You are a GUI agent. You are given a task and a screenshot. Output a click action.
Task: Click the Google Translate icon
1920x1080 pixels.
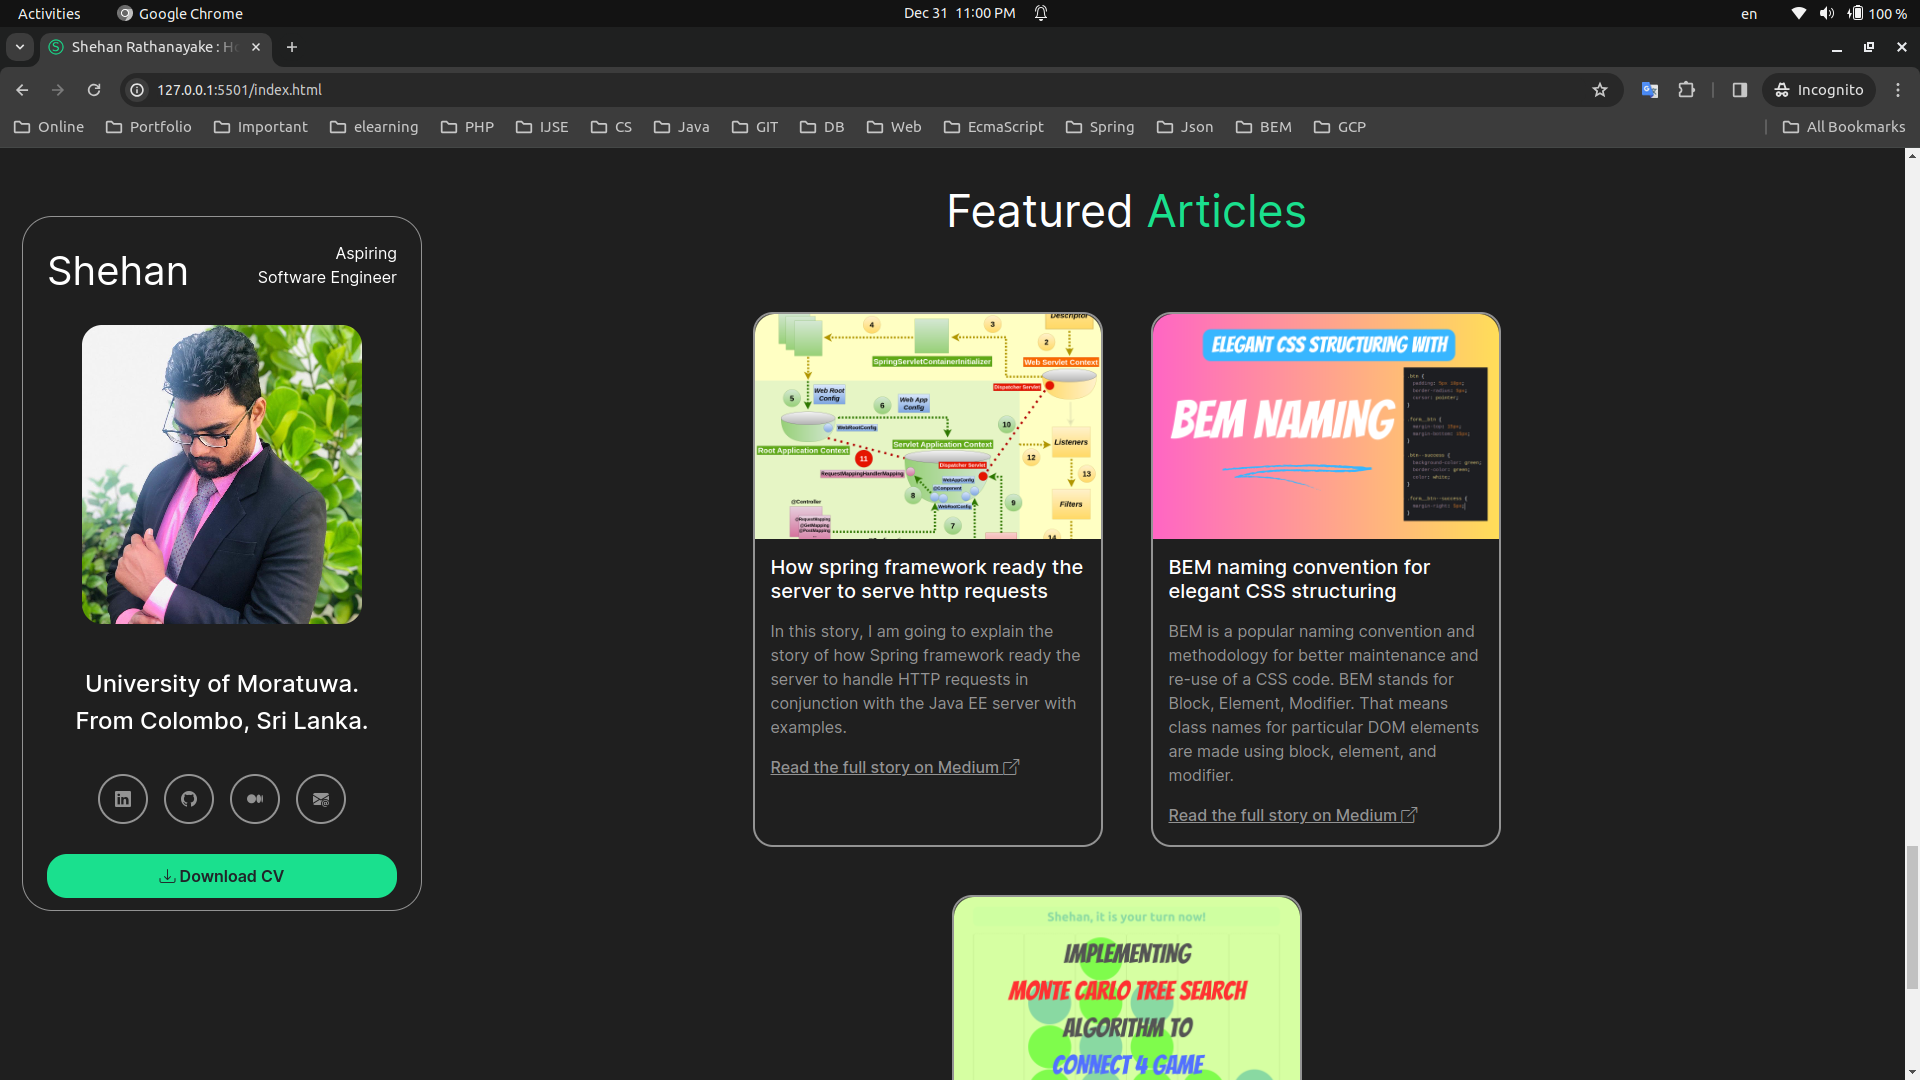1650,90
